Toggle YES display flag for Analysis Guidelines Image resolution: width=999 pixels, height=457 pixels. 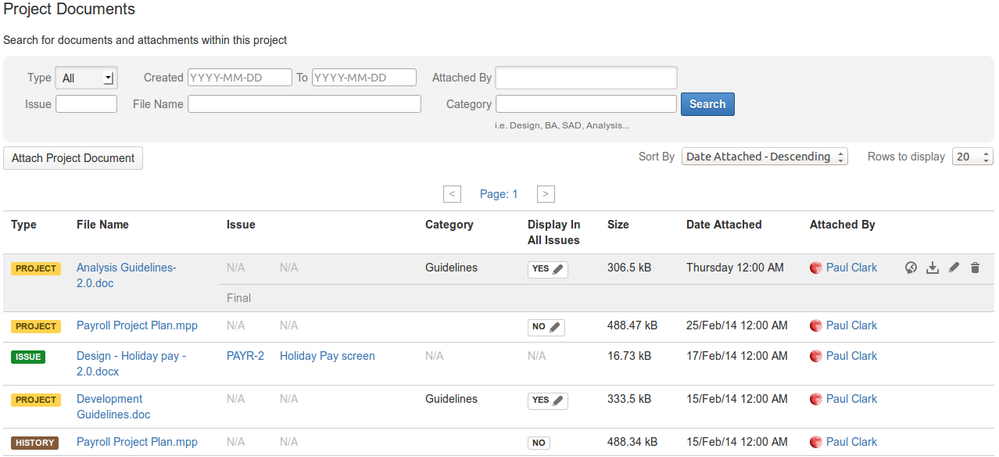547,269
